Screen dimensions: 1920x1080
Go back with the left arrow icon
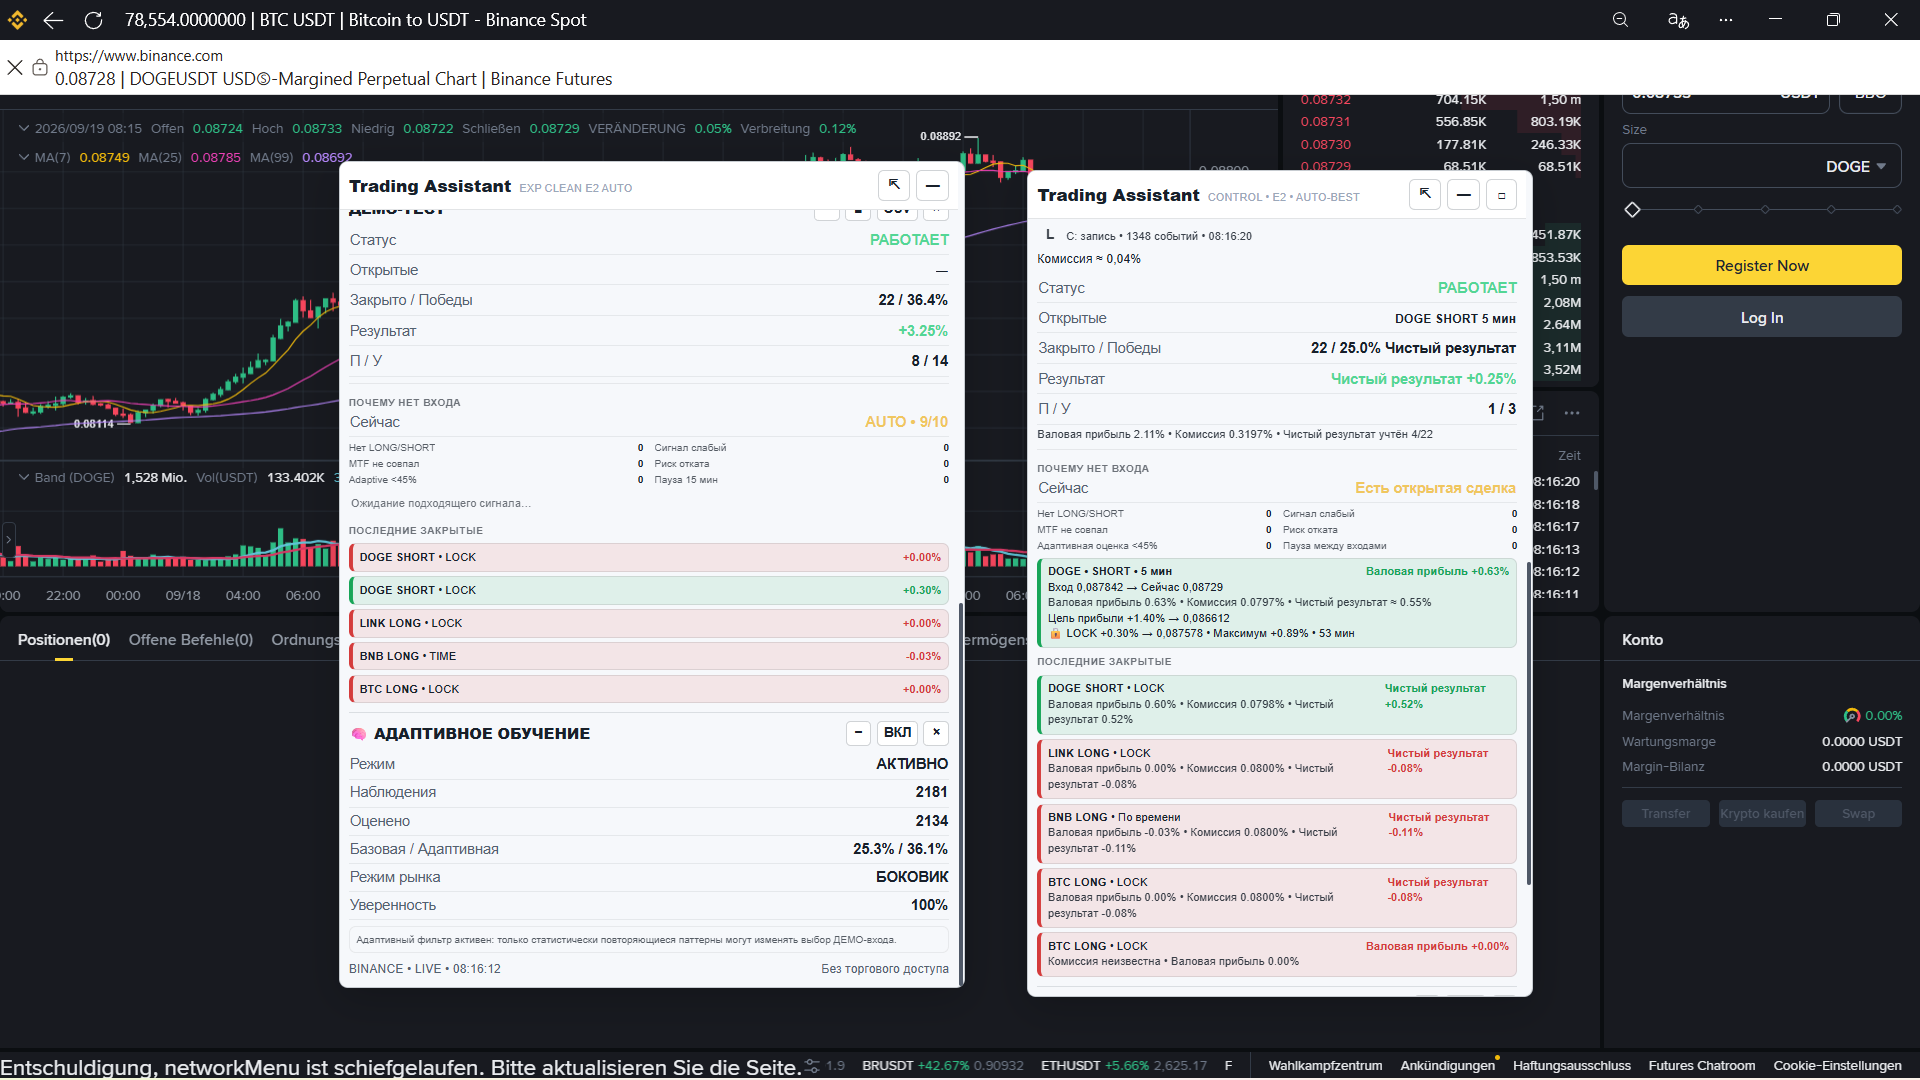[x=54, y=20]
